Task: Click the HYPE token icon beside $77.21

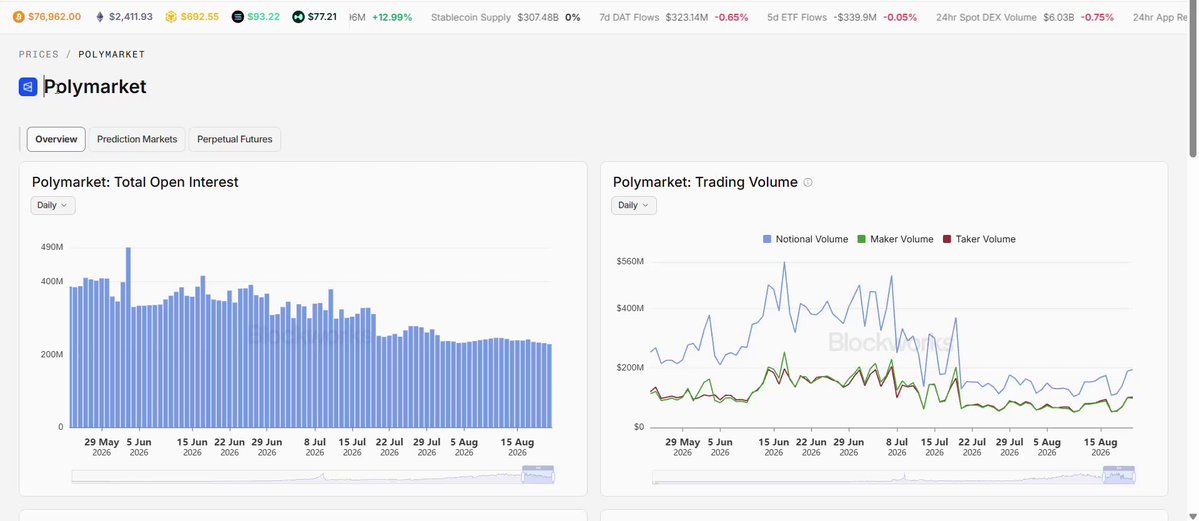Action: pos(298,17)
